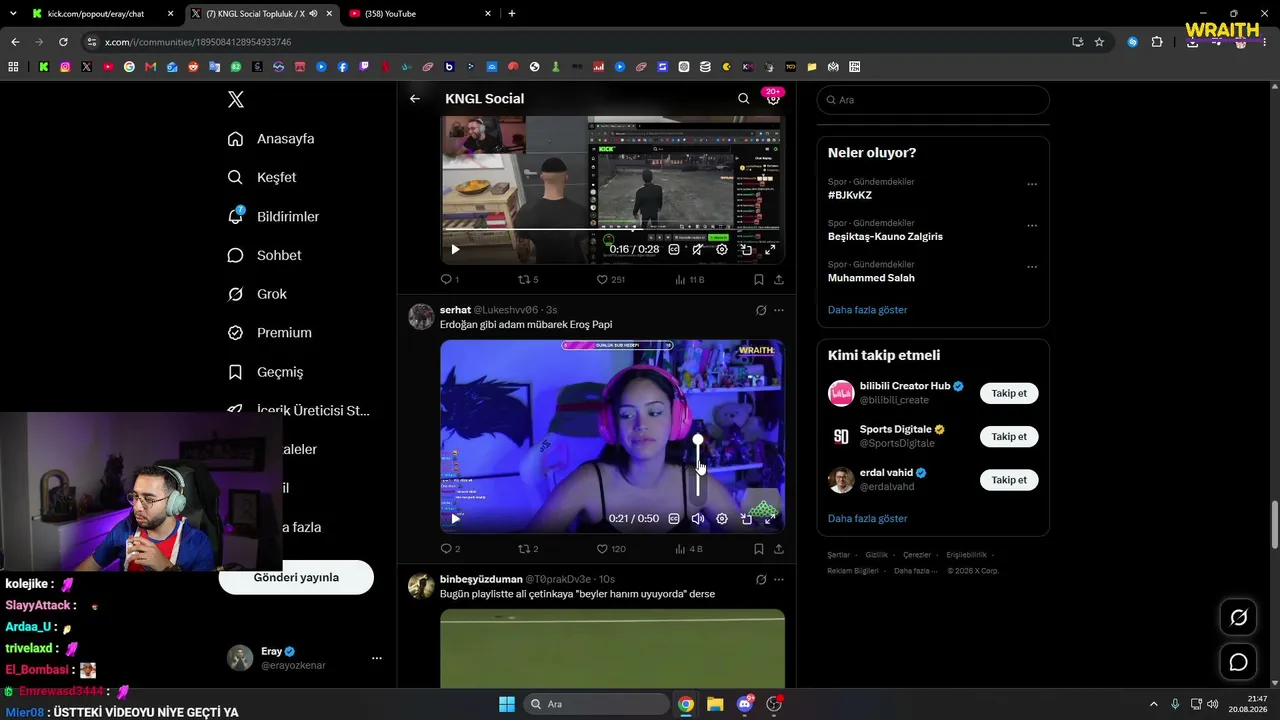
Task: Enter fullscreen on the 0:16 video
Action: click(770, 250)
